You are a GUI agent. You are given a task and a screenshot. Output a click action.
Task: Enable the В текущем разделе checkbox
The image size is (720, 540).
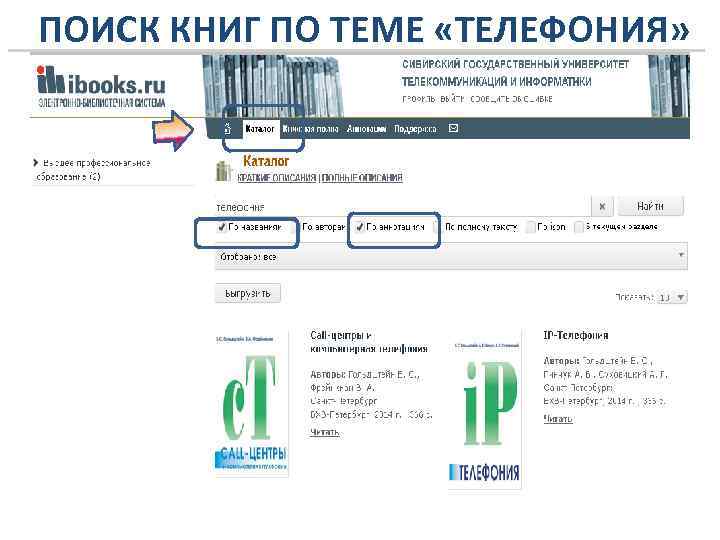[x=579, y=227]
